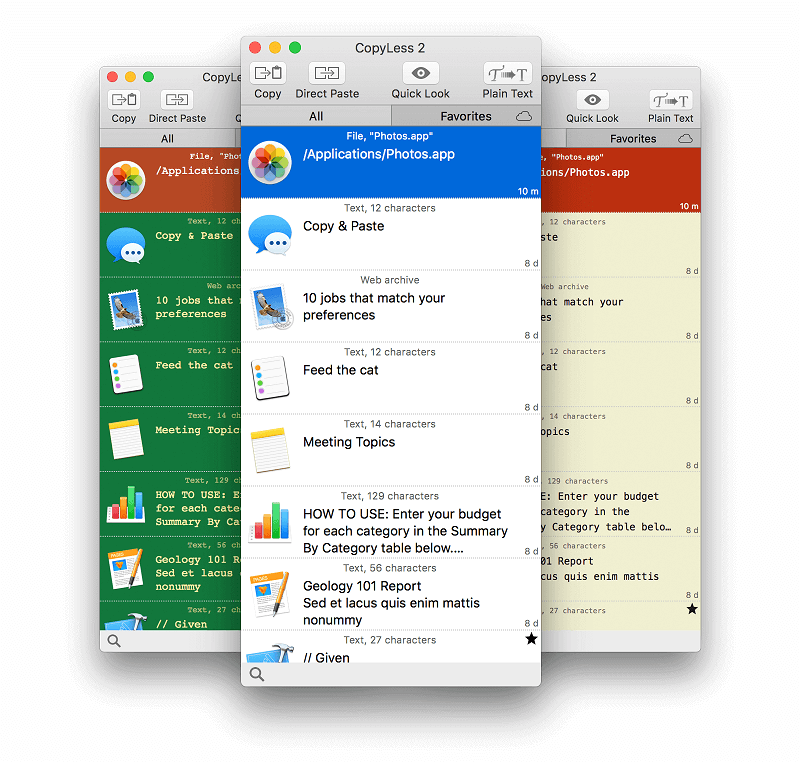Select "Feed the cat" clip in front window

[391, 378]
